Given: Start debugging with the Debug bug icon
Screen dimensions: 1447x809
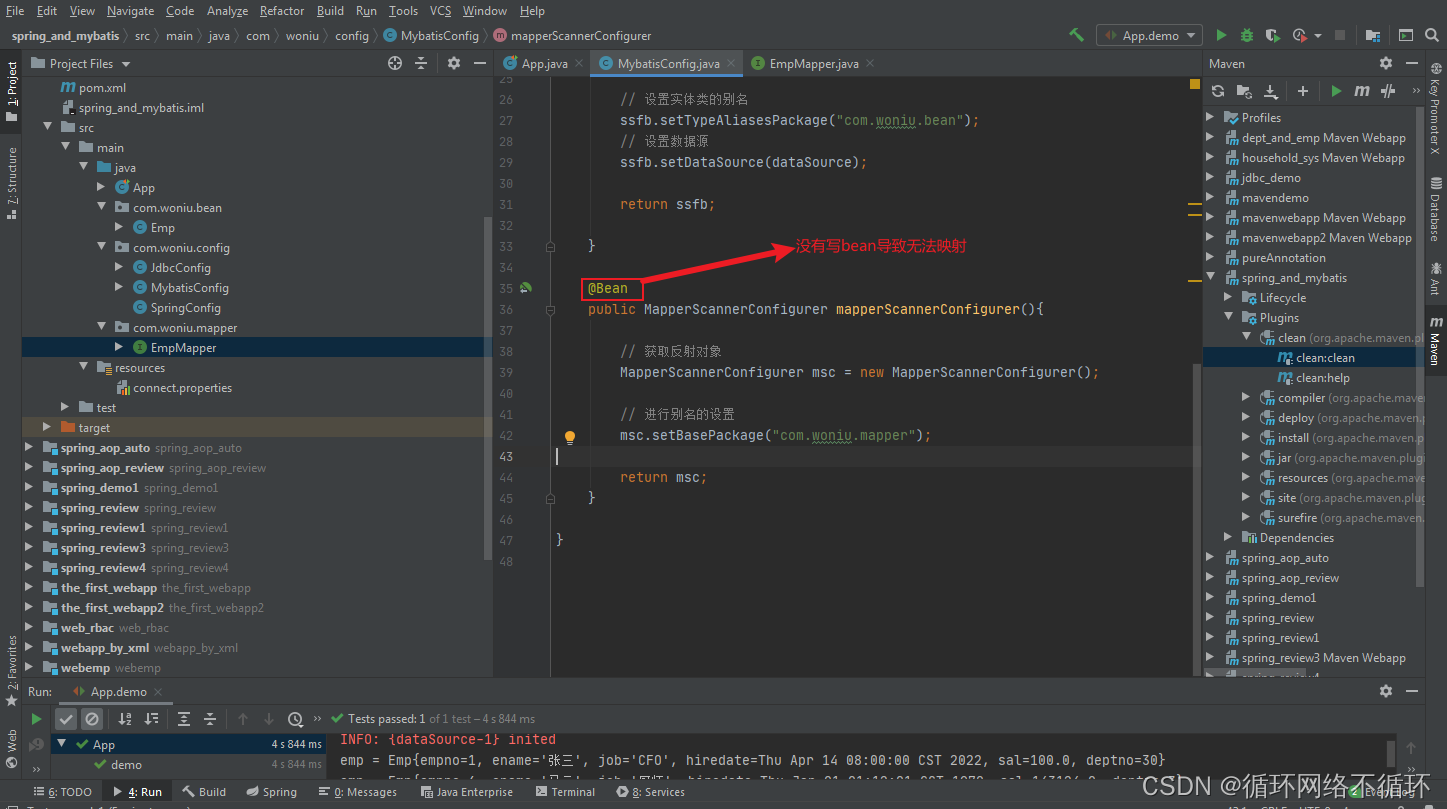Looking at the screenshot, I should (x=1246, y=34).
